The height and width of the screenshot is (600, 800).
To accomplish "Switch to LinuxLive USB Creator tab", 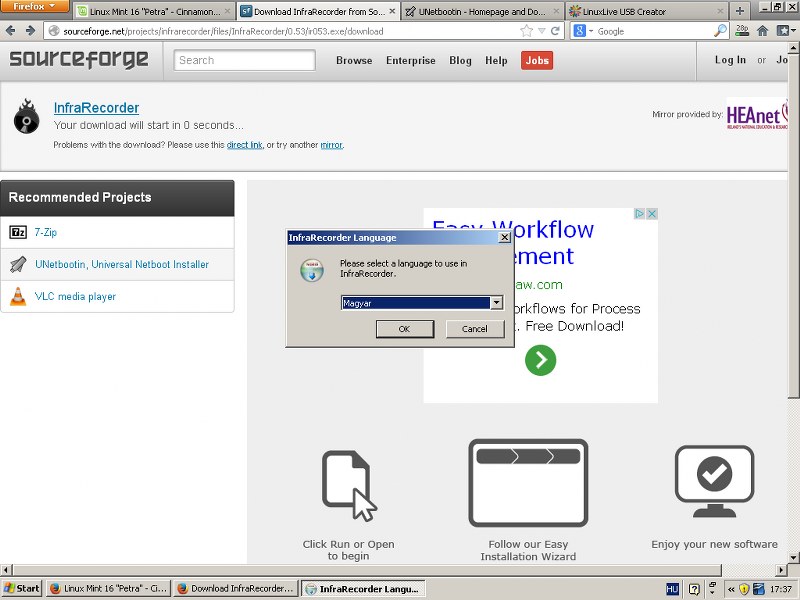I will tap(647, 11).
